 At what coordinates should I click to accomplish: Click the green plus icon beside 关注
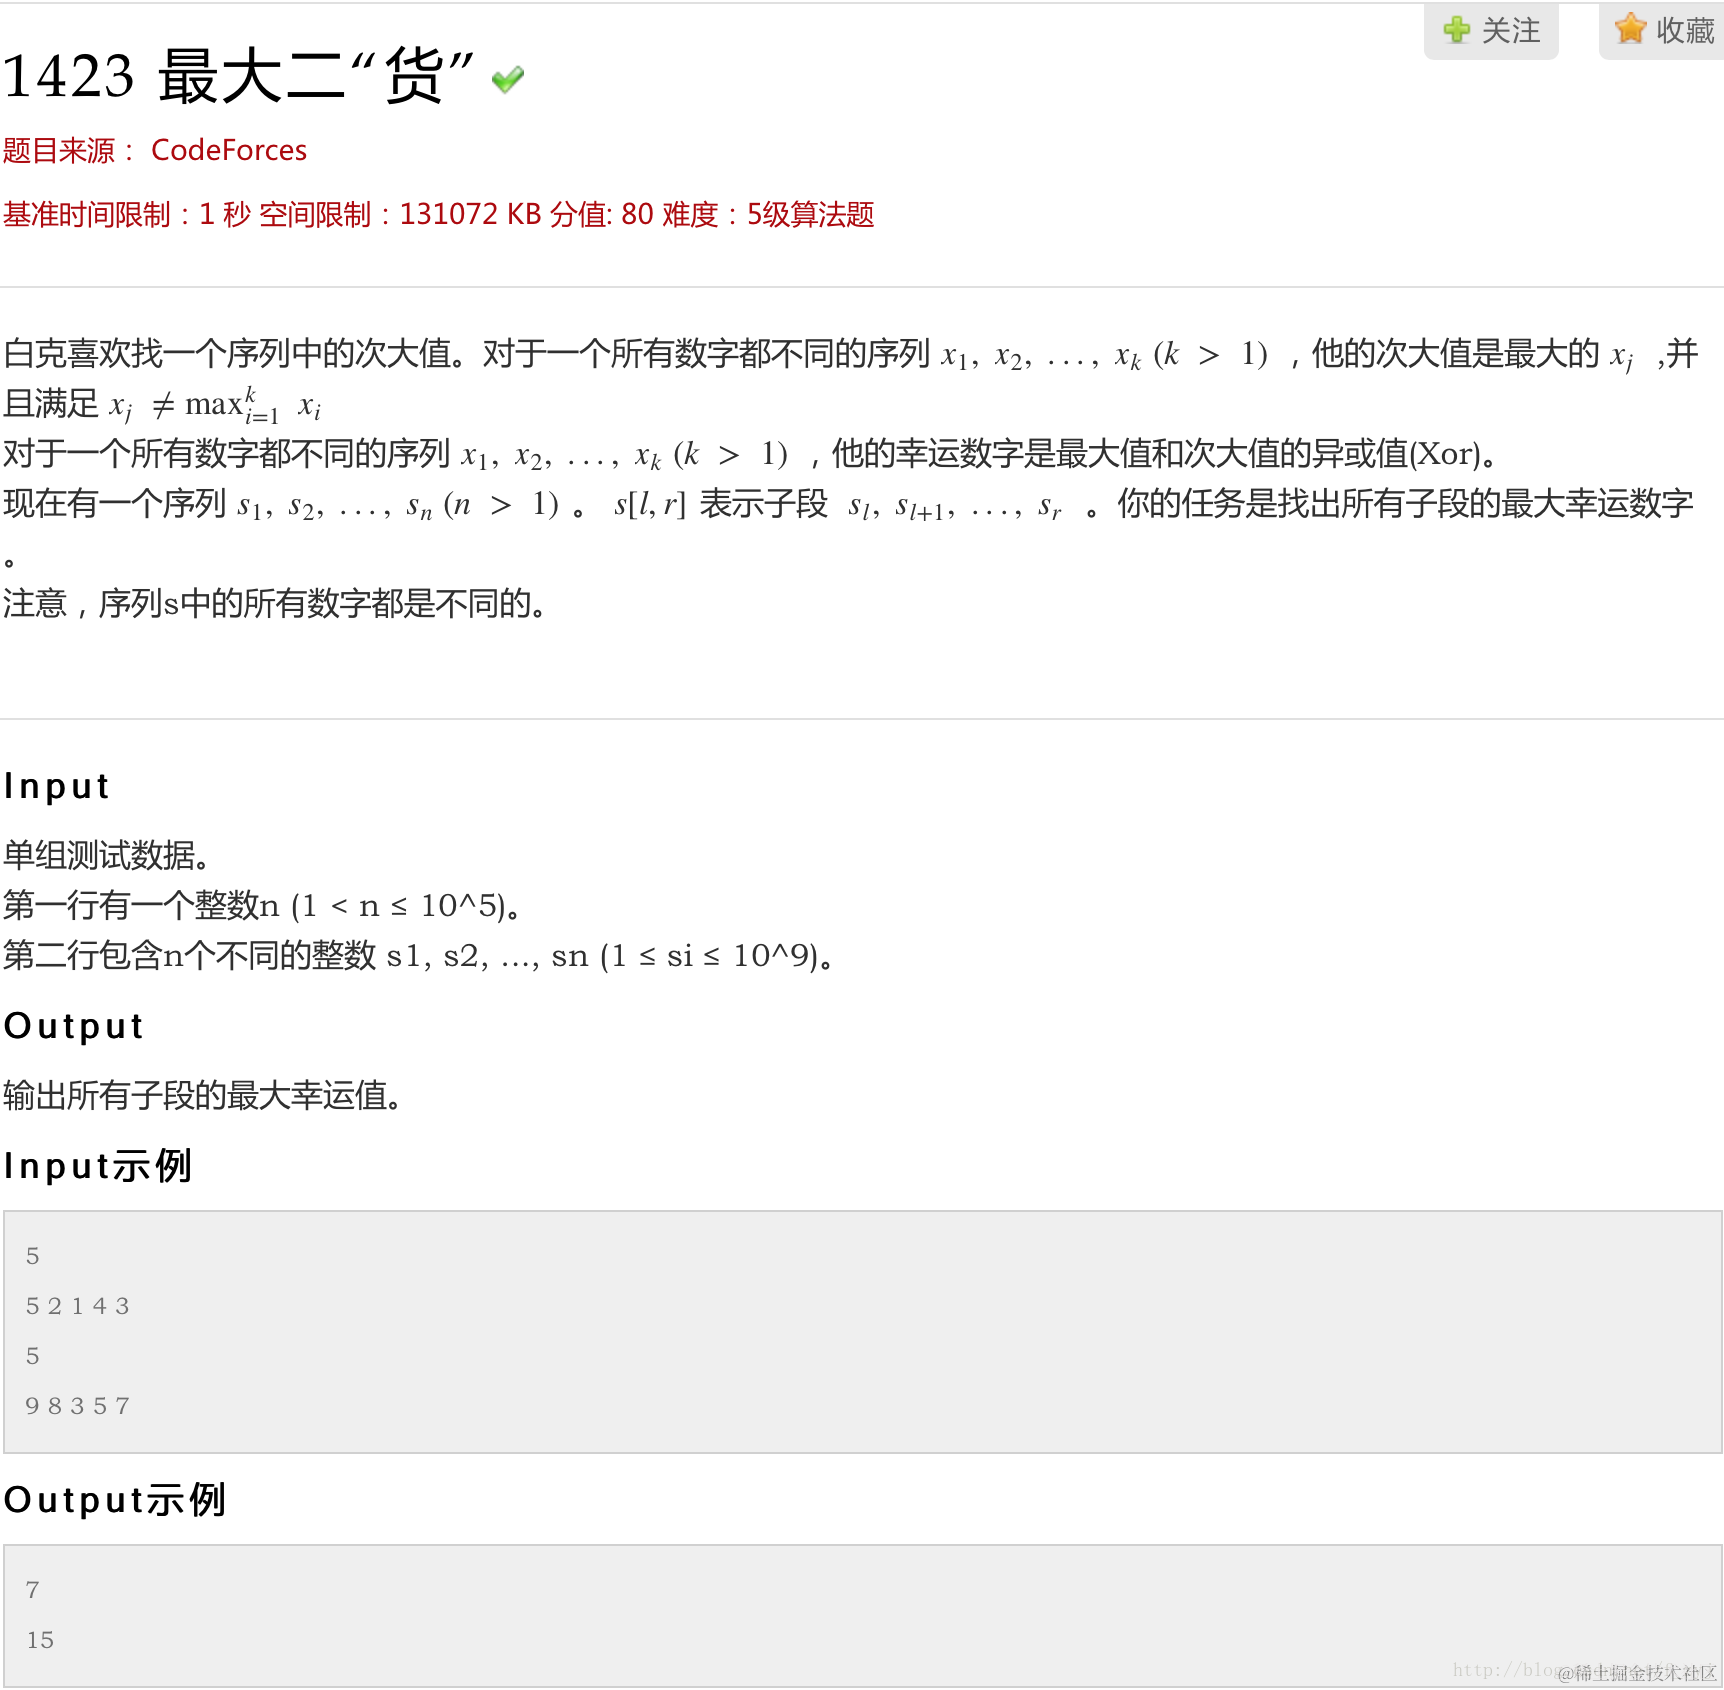[x=1457, y=30]
